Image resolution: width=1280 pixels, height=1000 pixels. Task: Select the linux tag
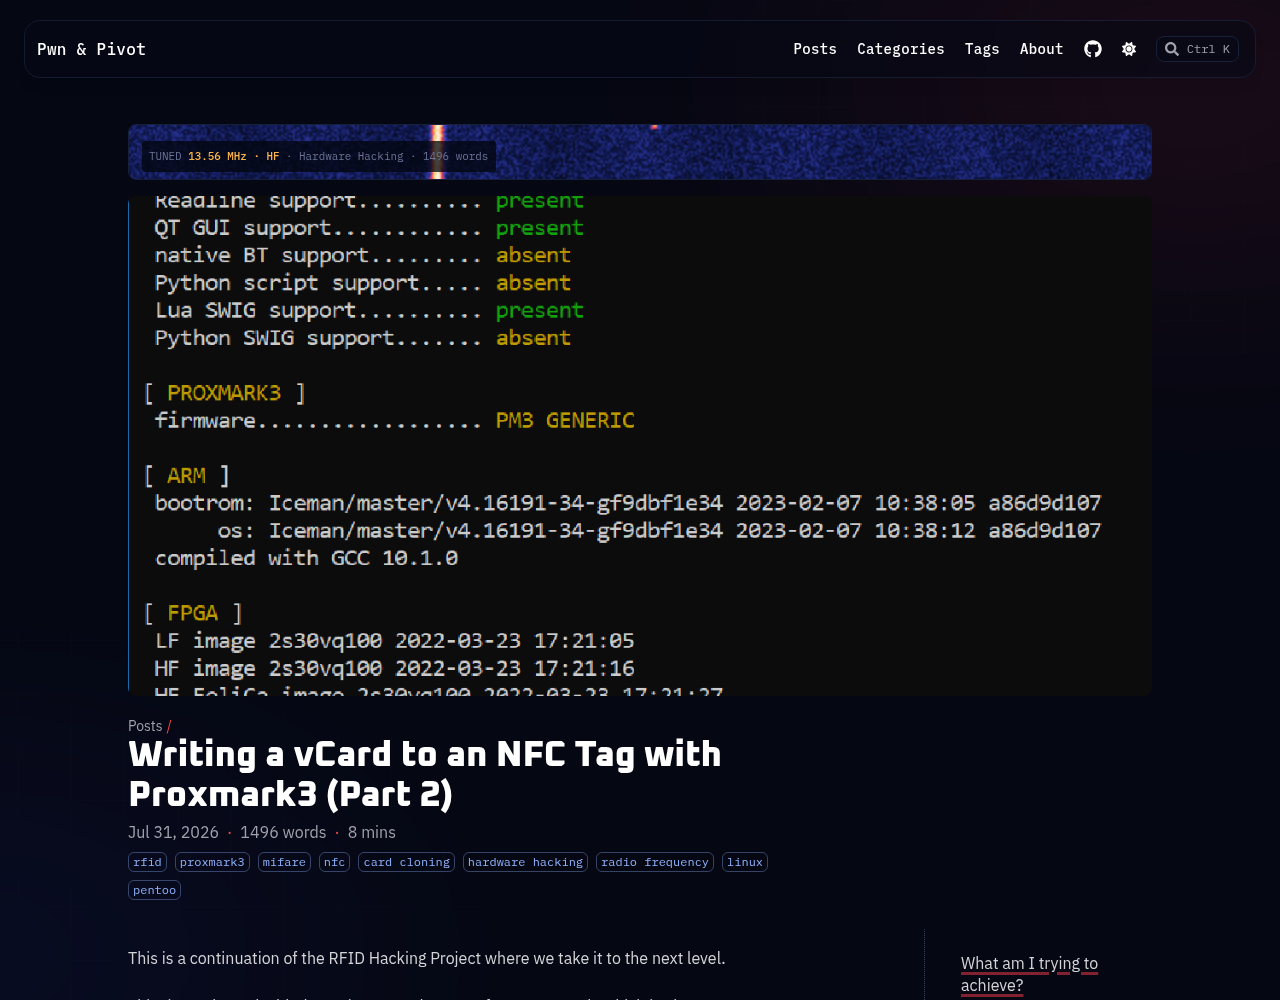(745, 862)
